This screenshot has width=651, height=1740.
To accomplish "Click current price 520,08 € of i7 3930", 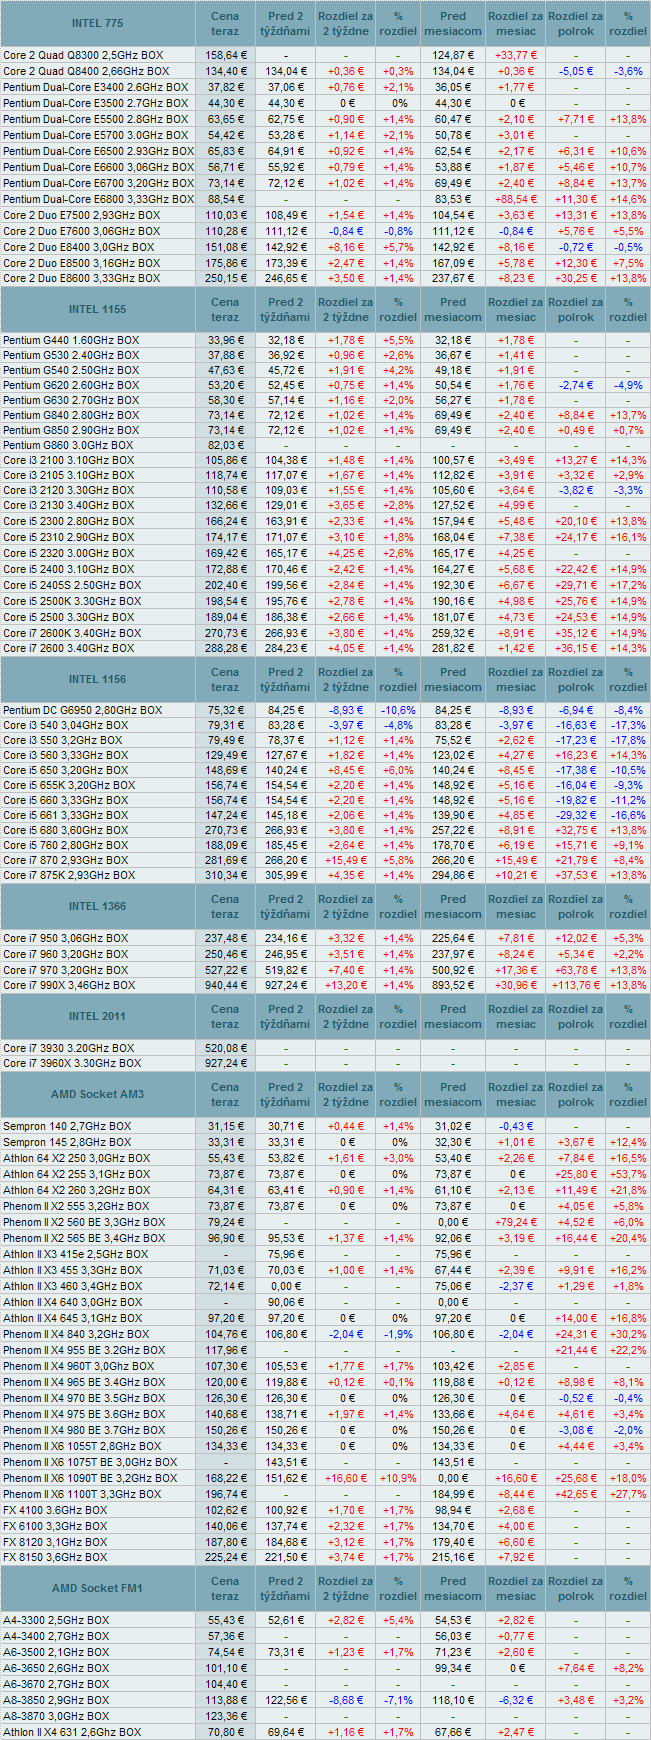I will pos(225,1048).
